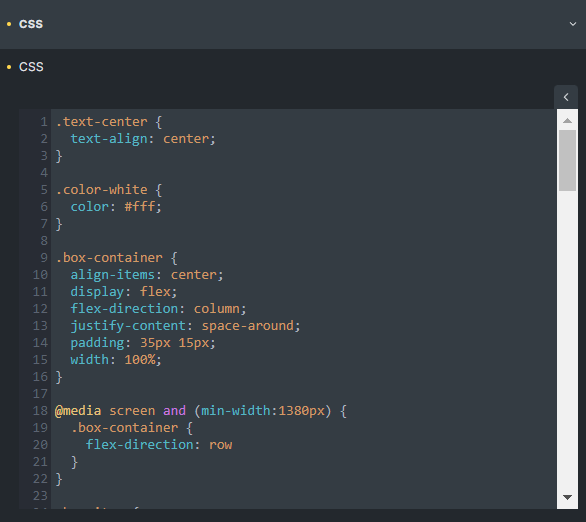Place cursor after flex-direction: row

233,445
